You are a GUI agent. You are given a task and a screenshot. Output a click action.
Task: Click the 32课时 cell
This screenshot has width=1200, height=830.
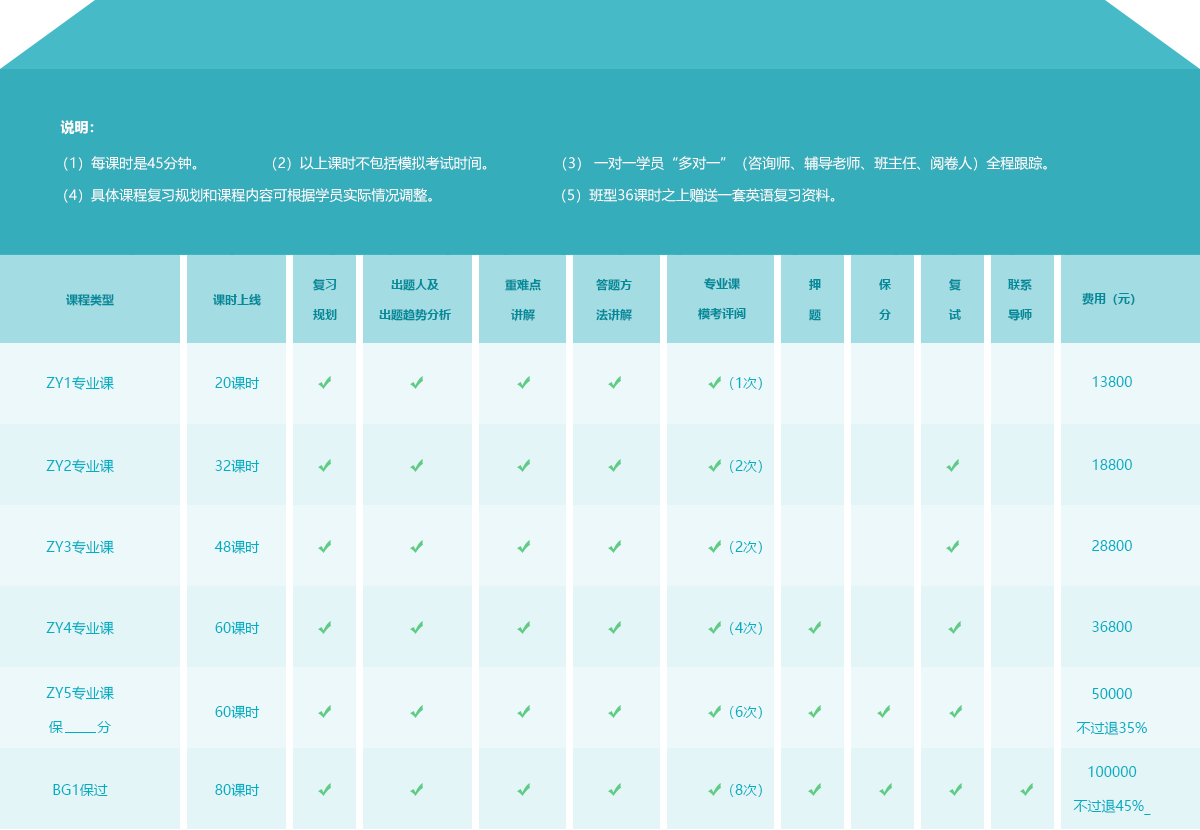coord(237,465)
